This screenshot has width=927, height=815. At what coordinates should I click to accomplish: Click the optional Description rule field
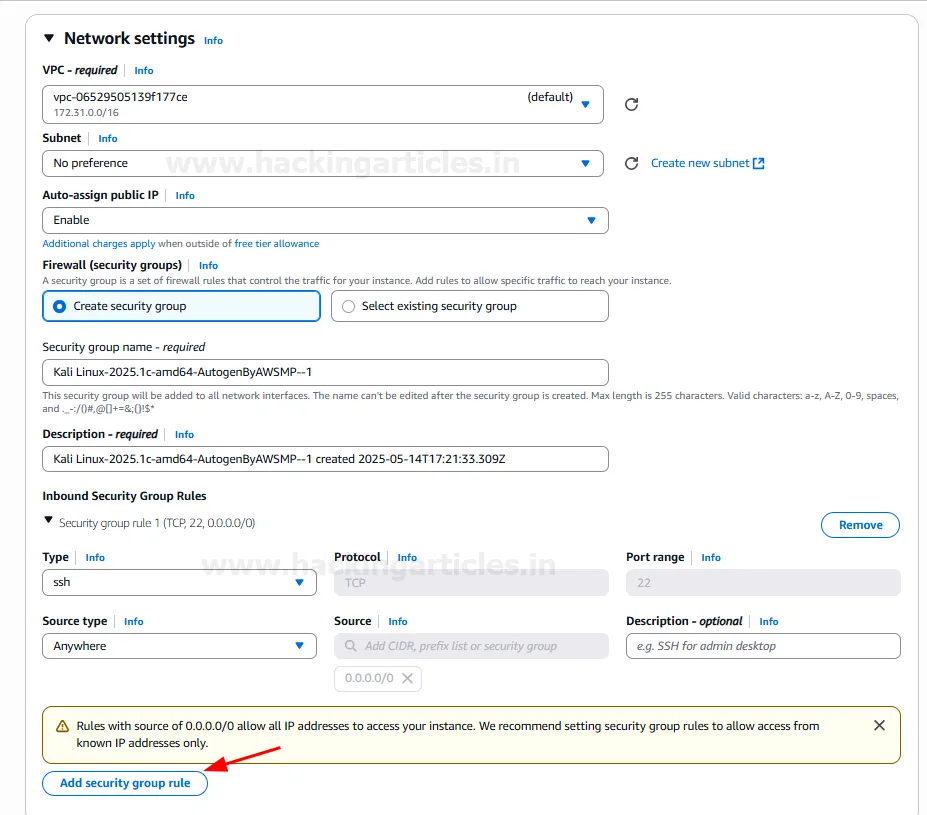click(x=762, y=646)
